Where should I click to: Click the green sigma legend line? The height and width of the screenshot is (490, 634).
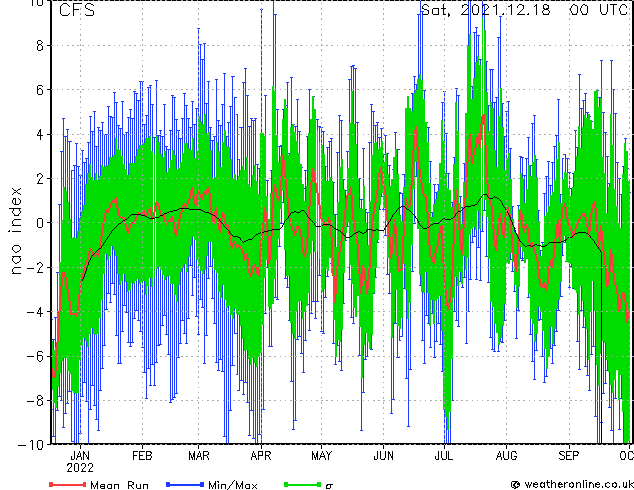click(302, 484)
